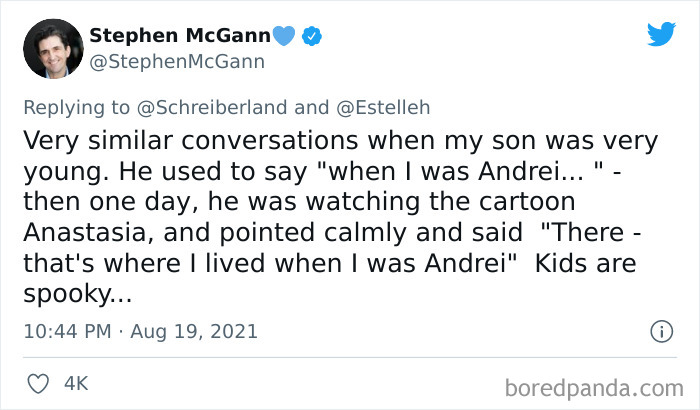Click the Twitter bird logo
700x410 pixels.
[x=661, y=34]
